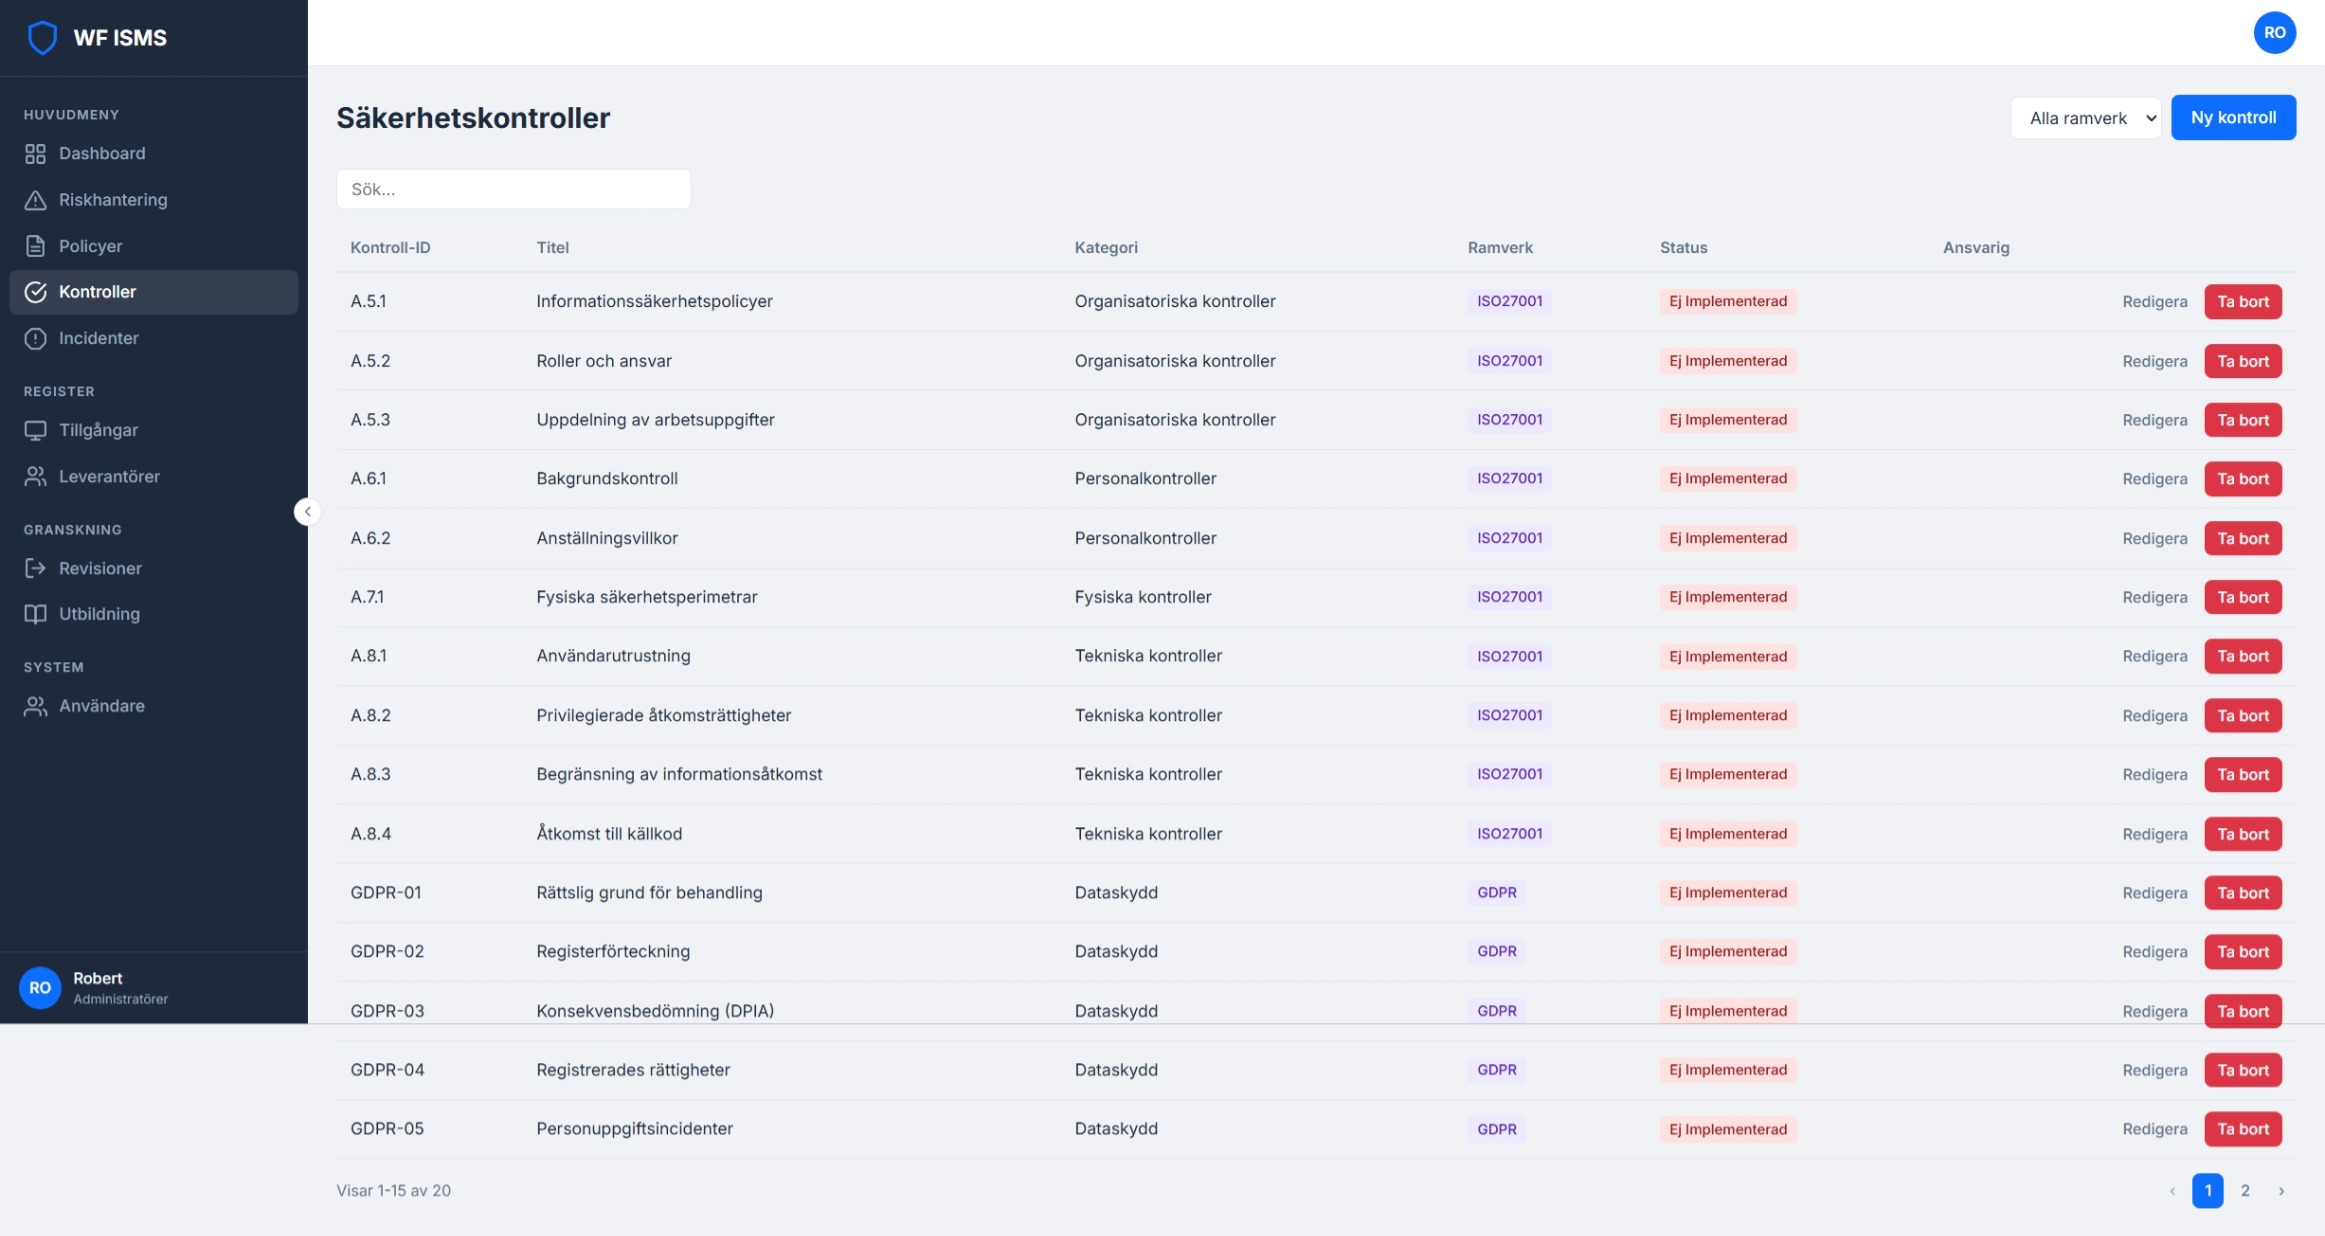Focus the Sök search field
The image size is (2325, 1236).
(x=513, y=189)
